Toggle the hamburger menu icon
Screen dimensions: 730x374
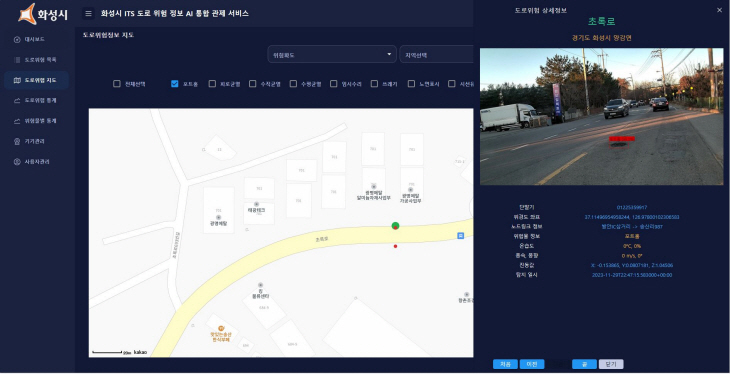coord(88,14)
